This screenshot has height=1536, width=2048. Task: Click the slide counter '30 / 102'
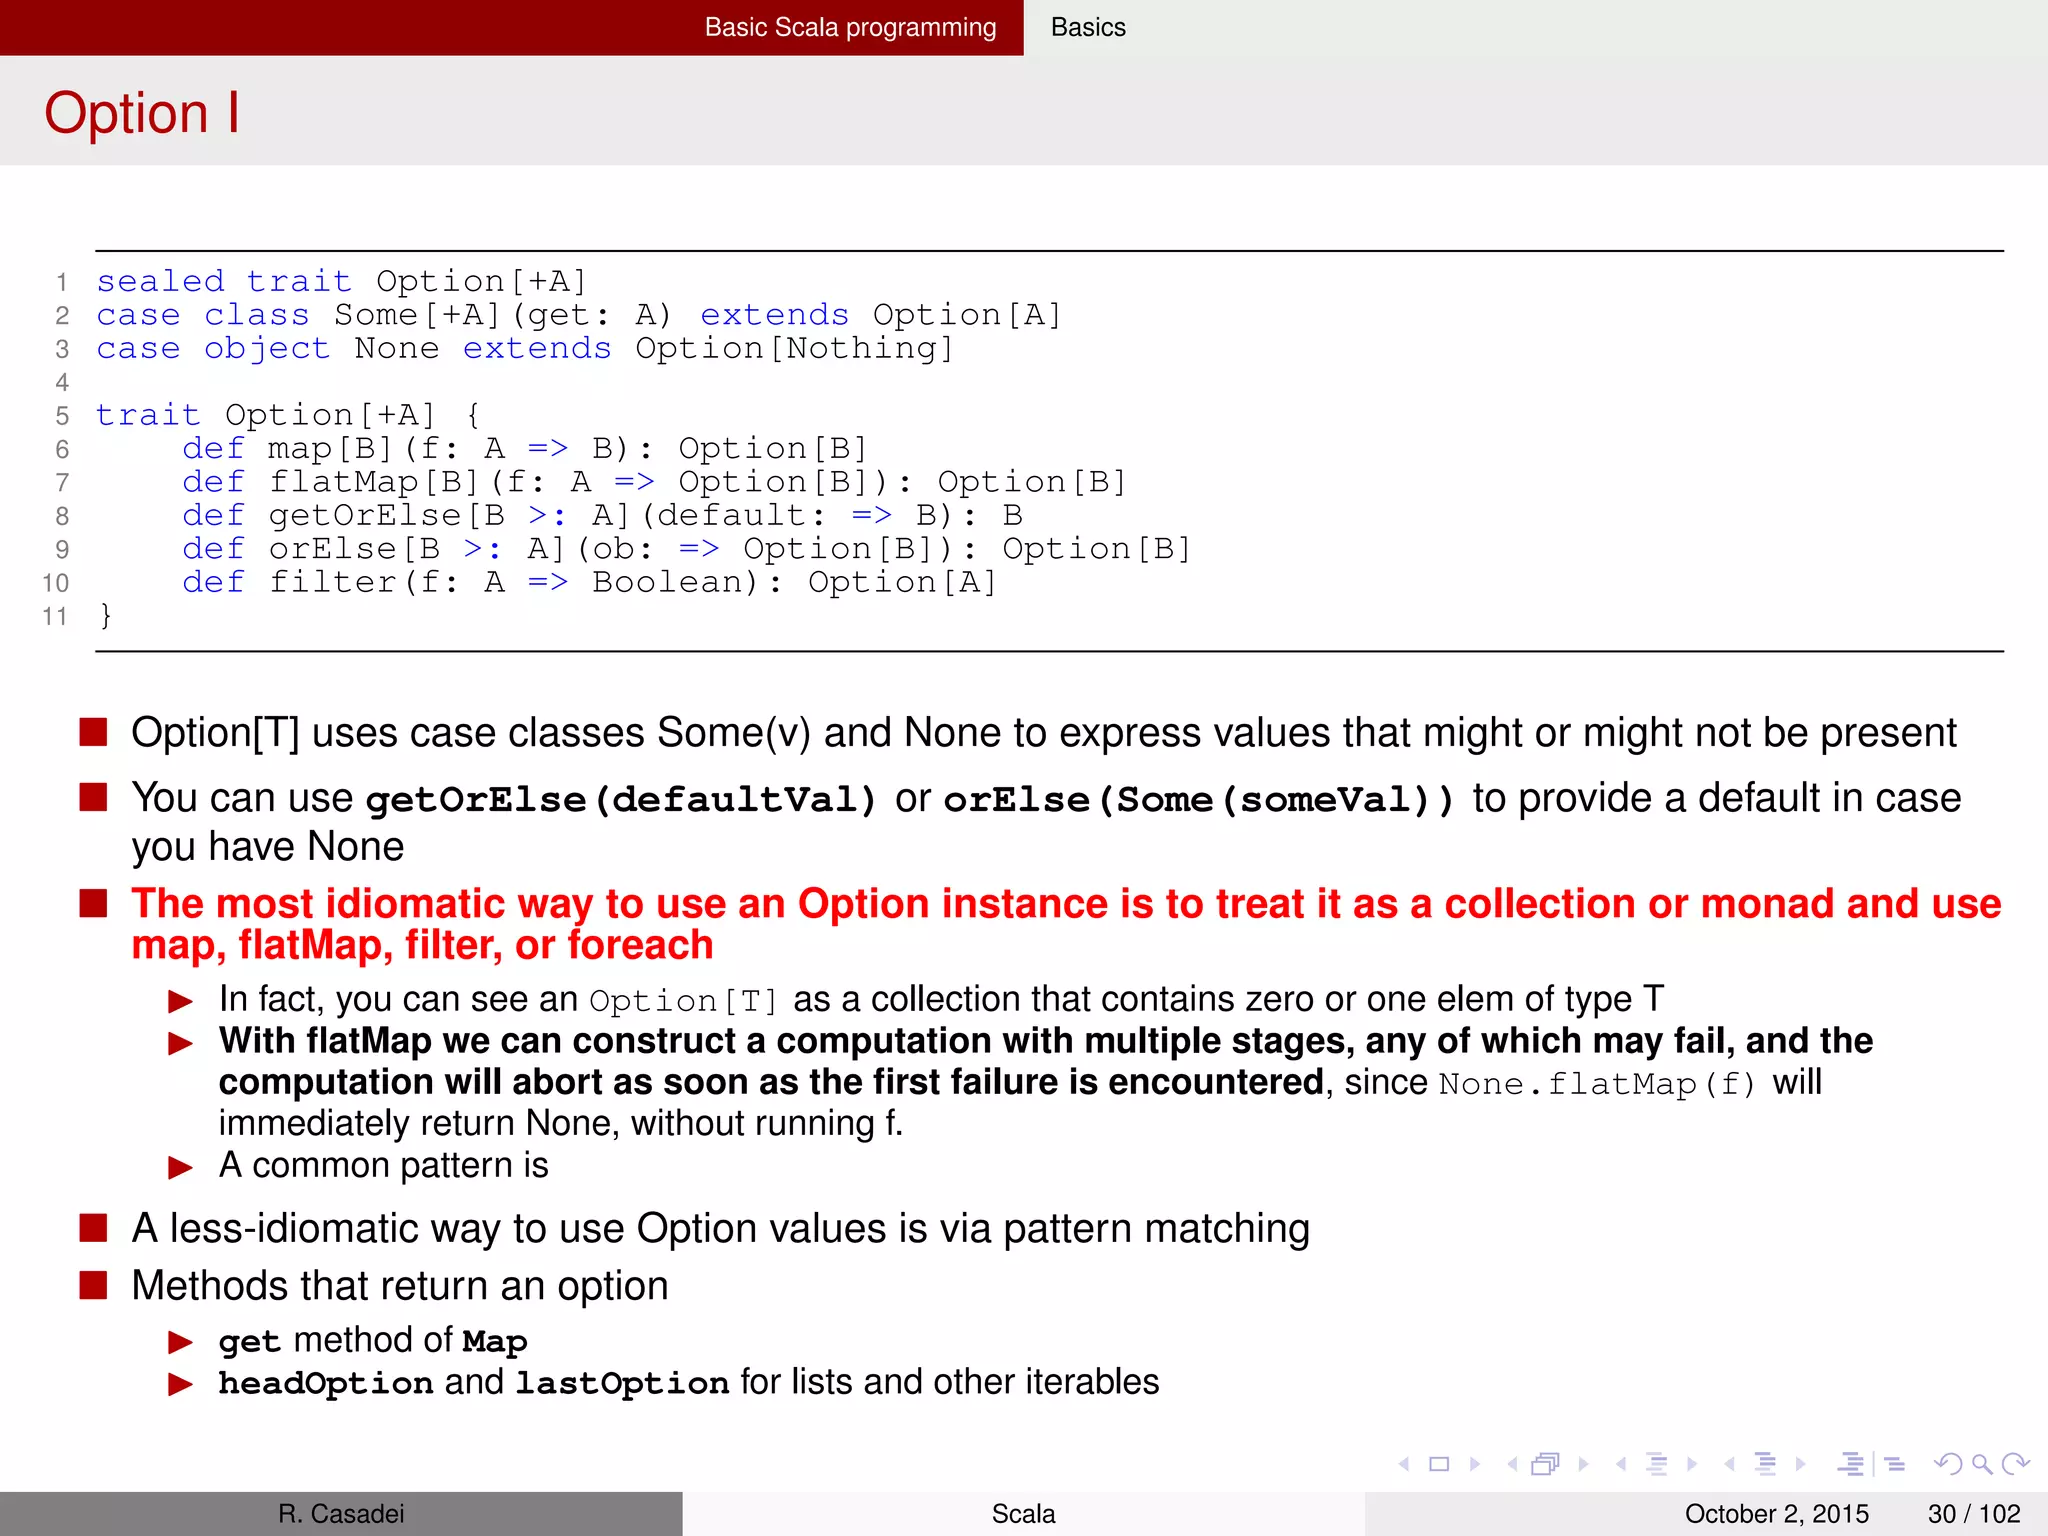pos(1974,1514)
